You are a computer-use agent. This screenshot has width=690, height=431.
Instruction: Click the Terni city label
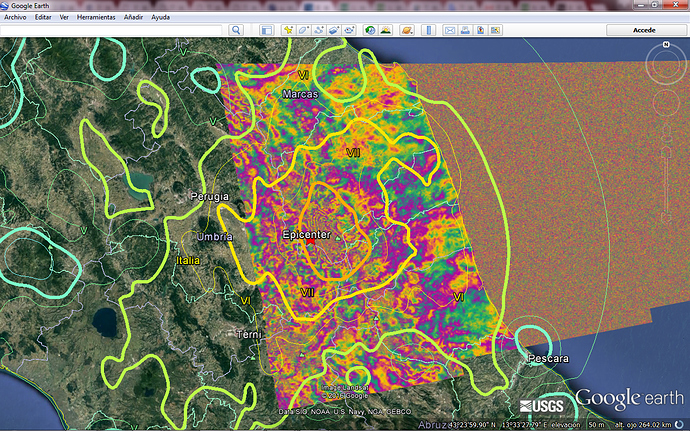point(250,335)
